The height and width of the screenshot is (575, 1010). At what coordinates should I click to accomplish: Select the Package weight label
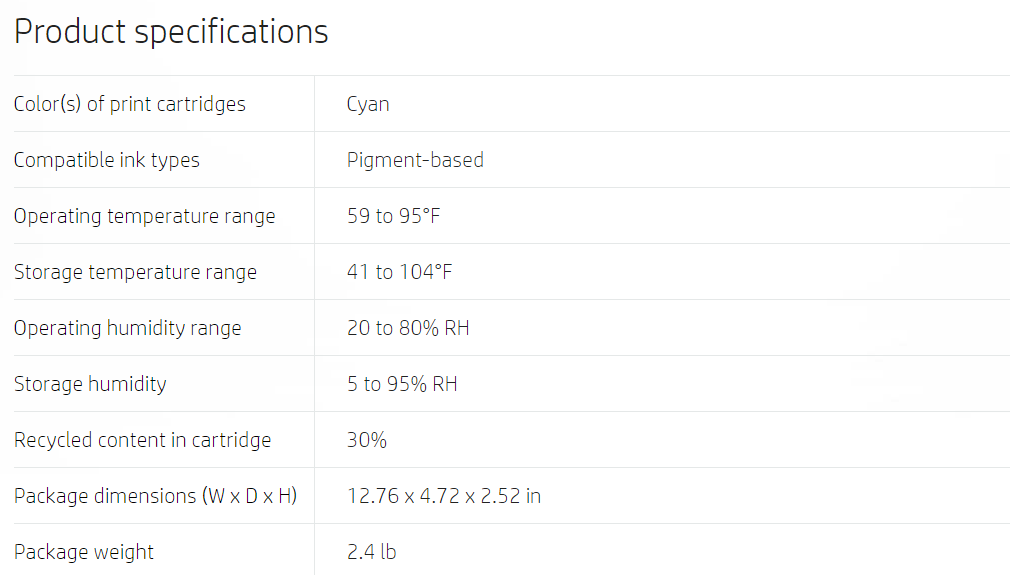(x=84, y=552)
